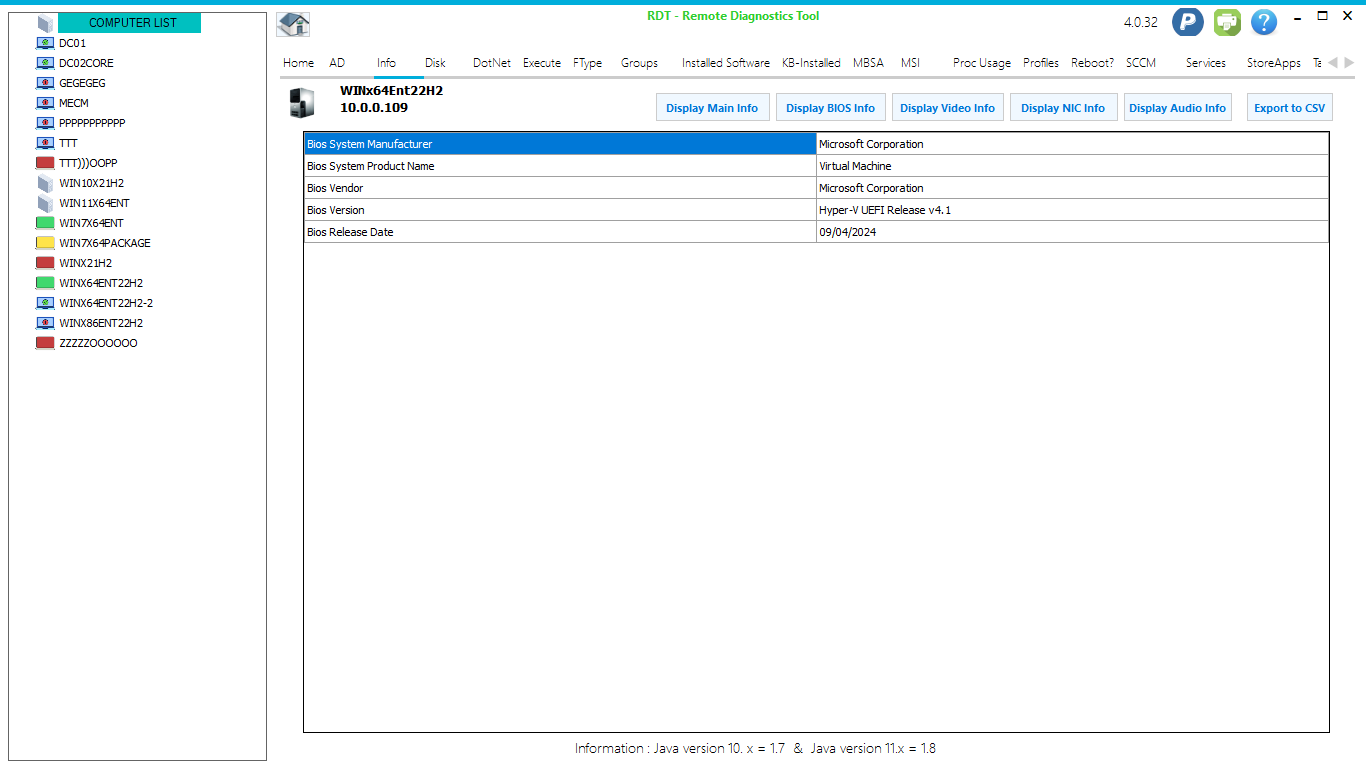Click the red icon beside TTT)))OOPP
This screenshot has width=1366, height=768.
tap(45, 163)
